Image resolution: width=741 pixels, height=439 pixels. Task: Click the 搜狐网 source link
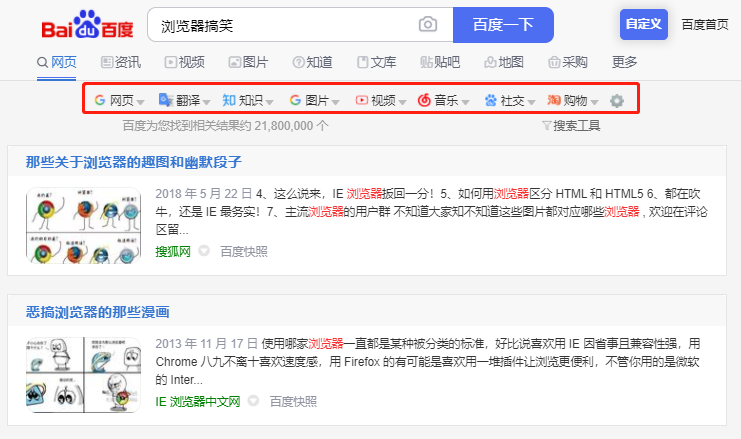point(173,251)
